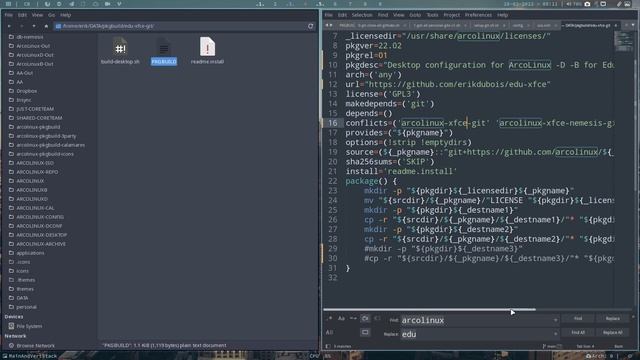Open Selection menu in the text editor
The image size is (640, 360).
point(362,15)
